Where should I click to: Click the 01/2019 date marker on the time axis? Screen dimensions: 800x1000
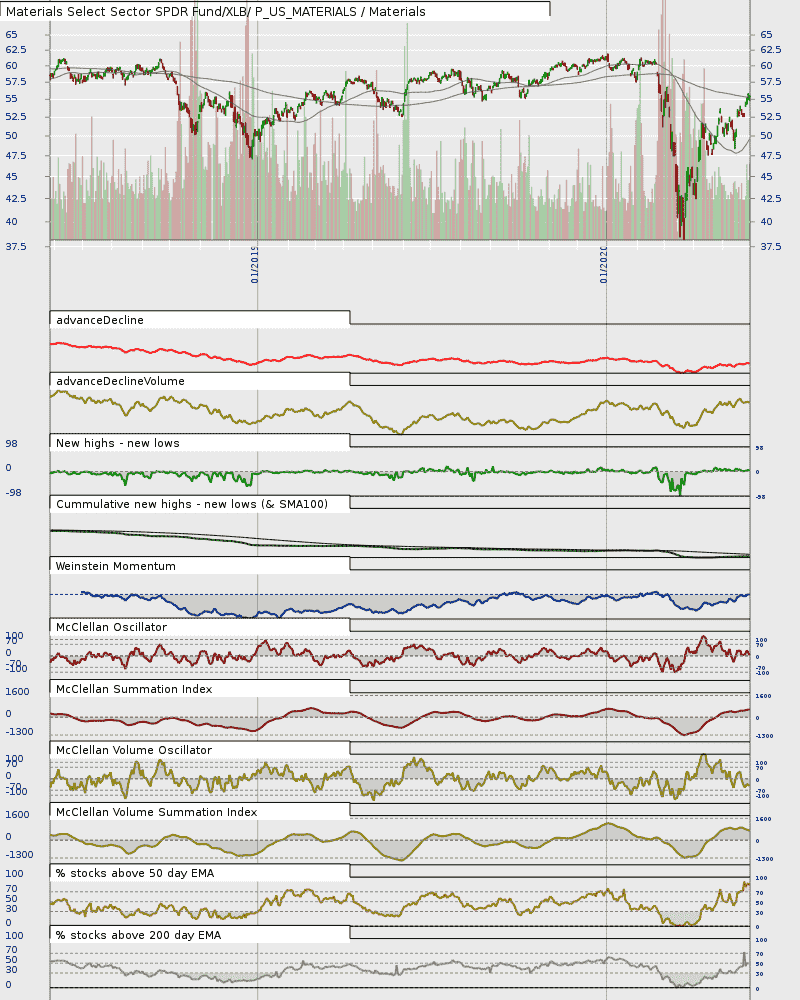pyautogui.click(x=254, y=265)
